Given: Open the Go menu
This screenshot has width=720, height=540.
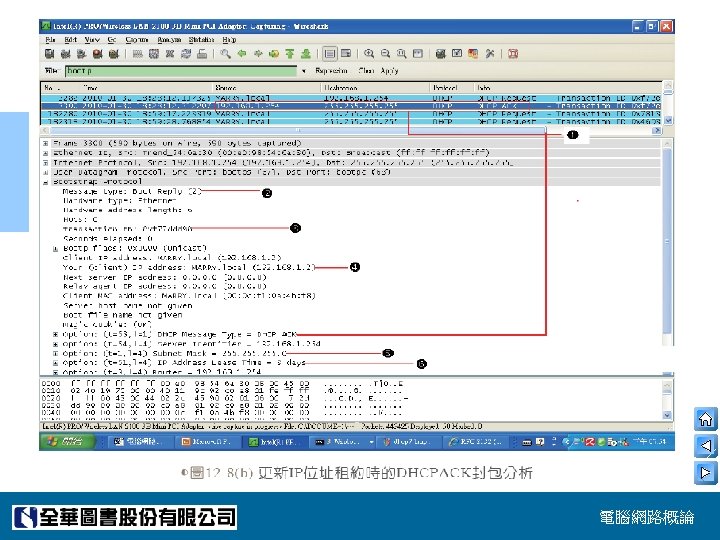Looking at the screenshot, I should (x=112, y=40).
